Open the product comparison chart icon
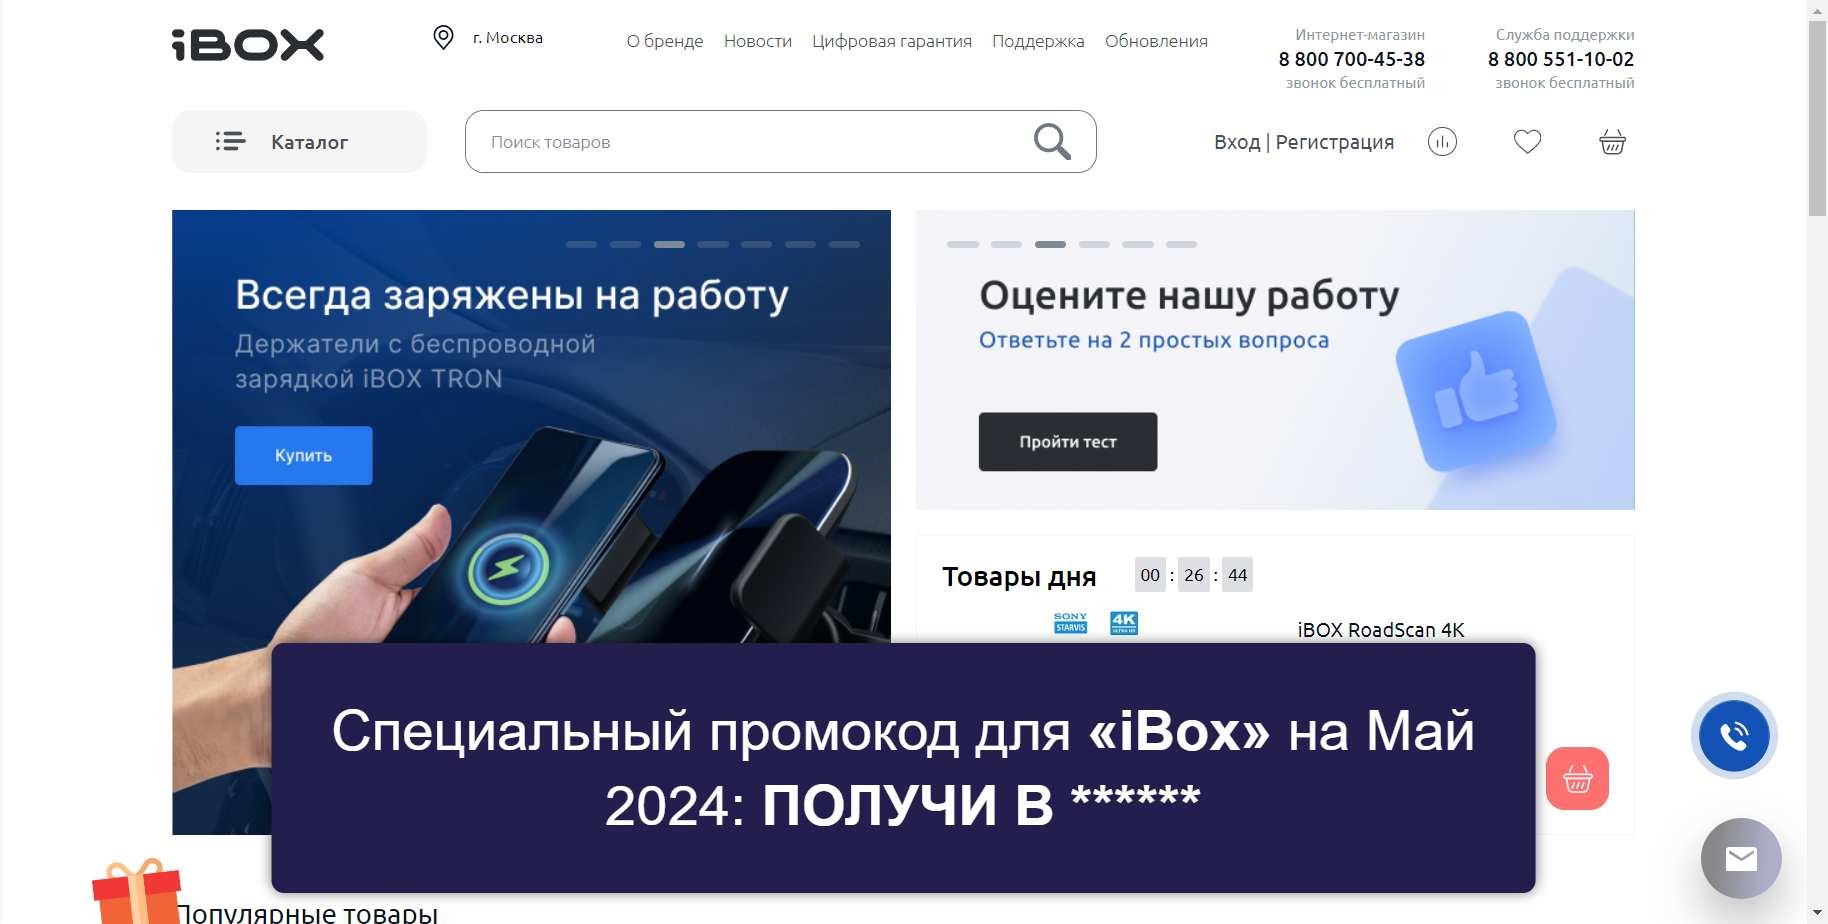 [1442, 142]
